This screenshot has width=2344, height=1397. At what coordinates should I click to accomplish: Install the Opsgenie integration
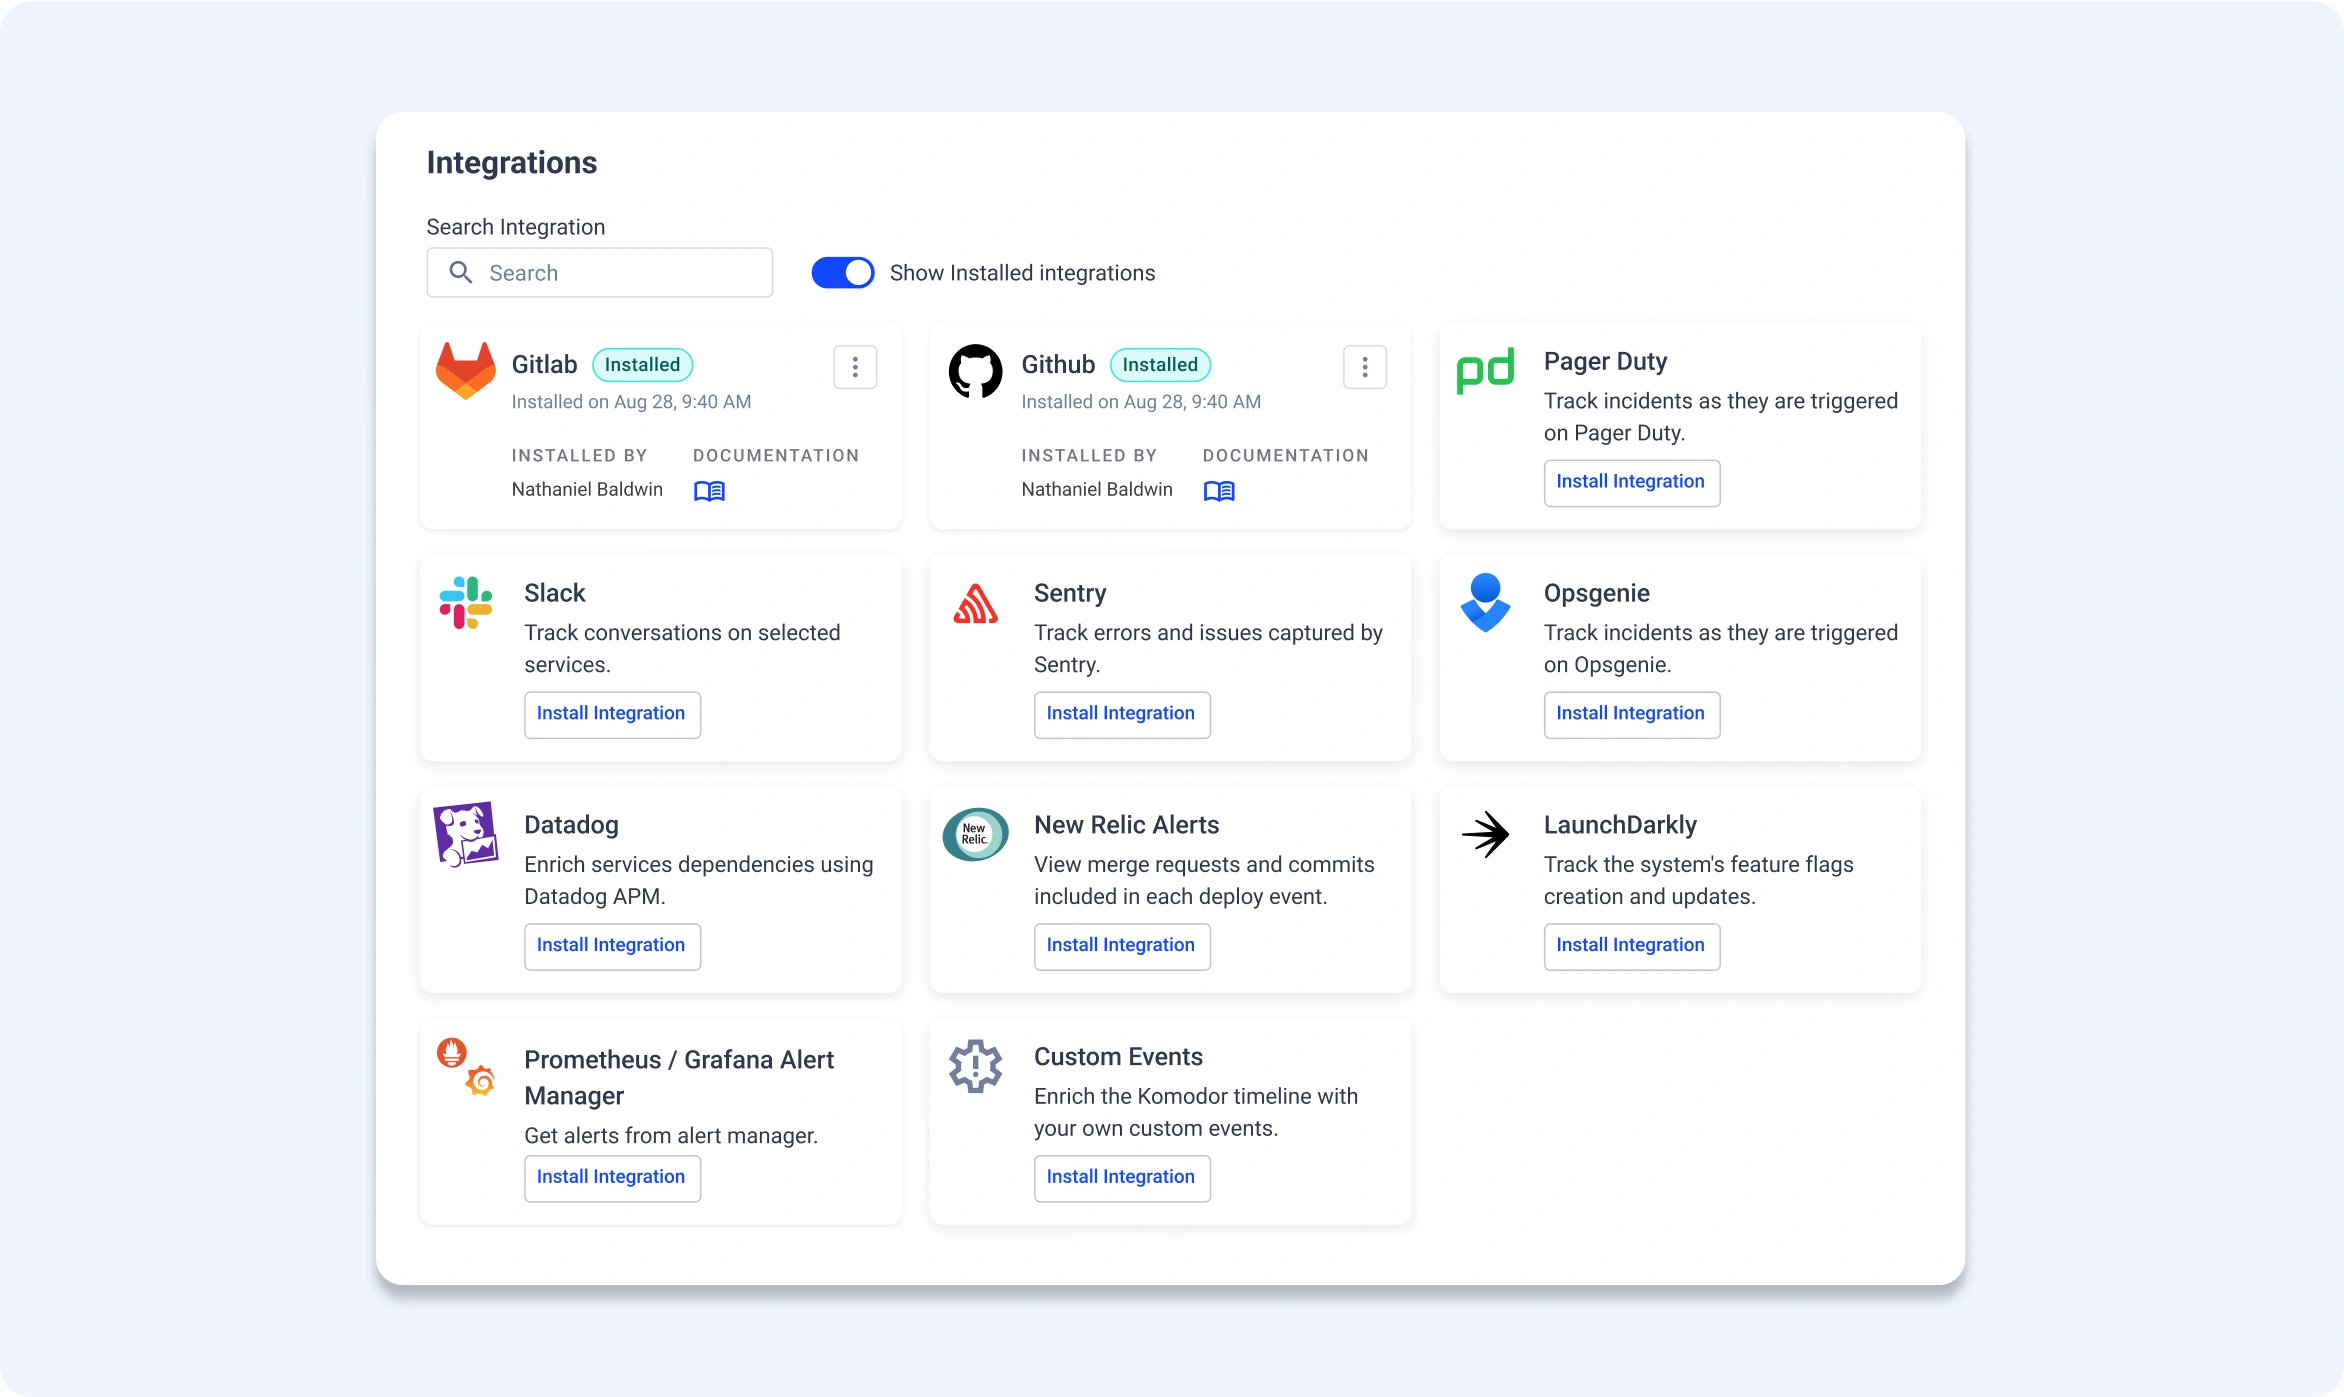[1631, 714]
